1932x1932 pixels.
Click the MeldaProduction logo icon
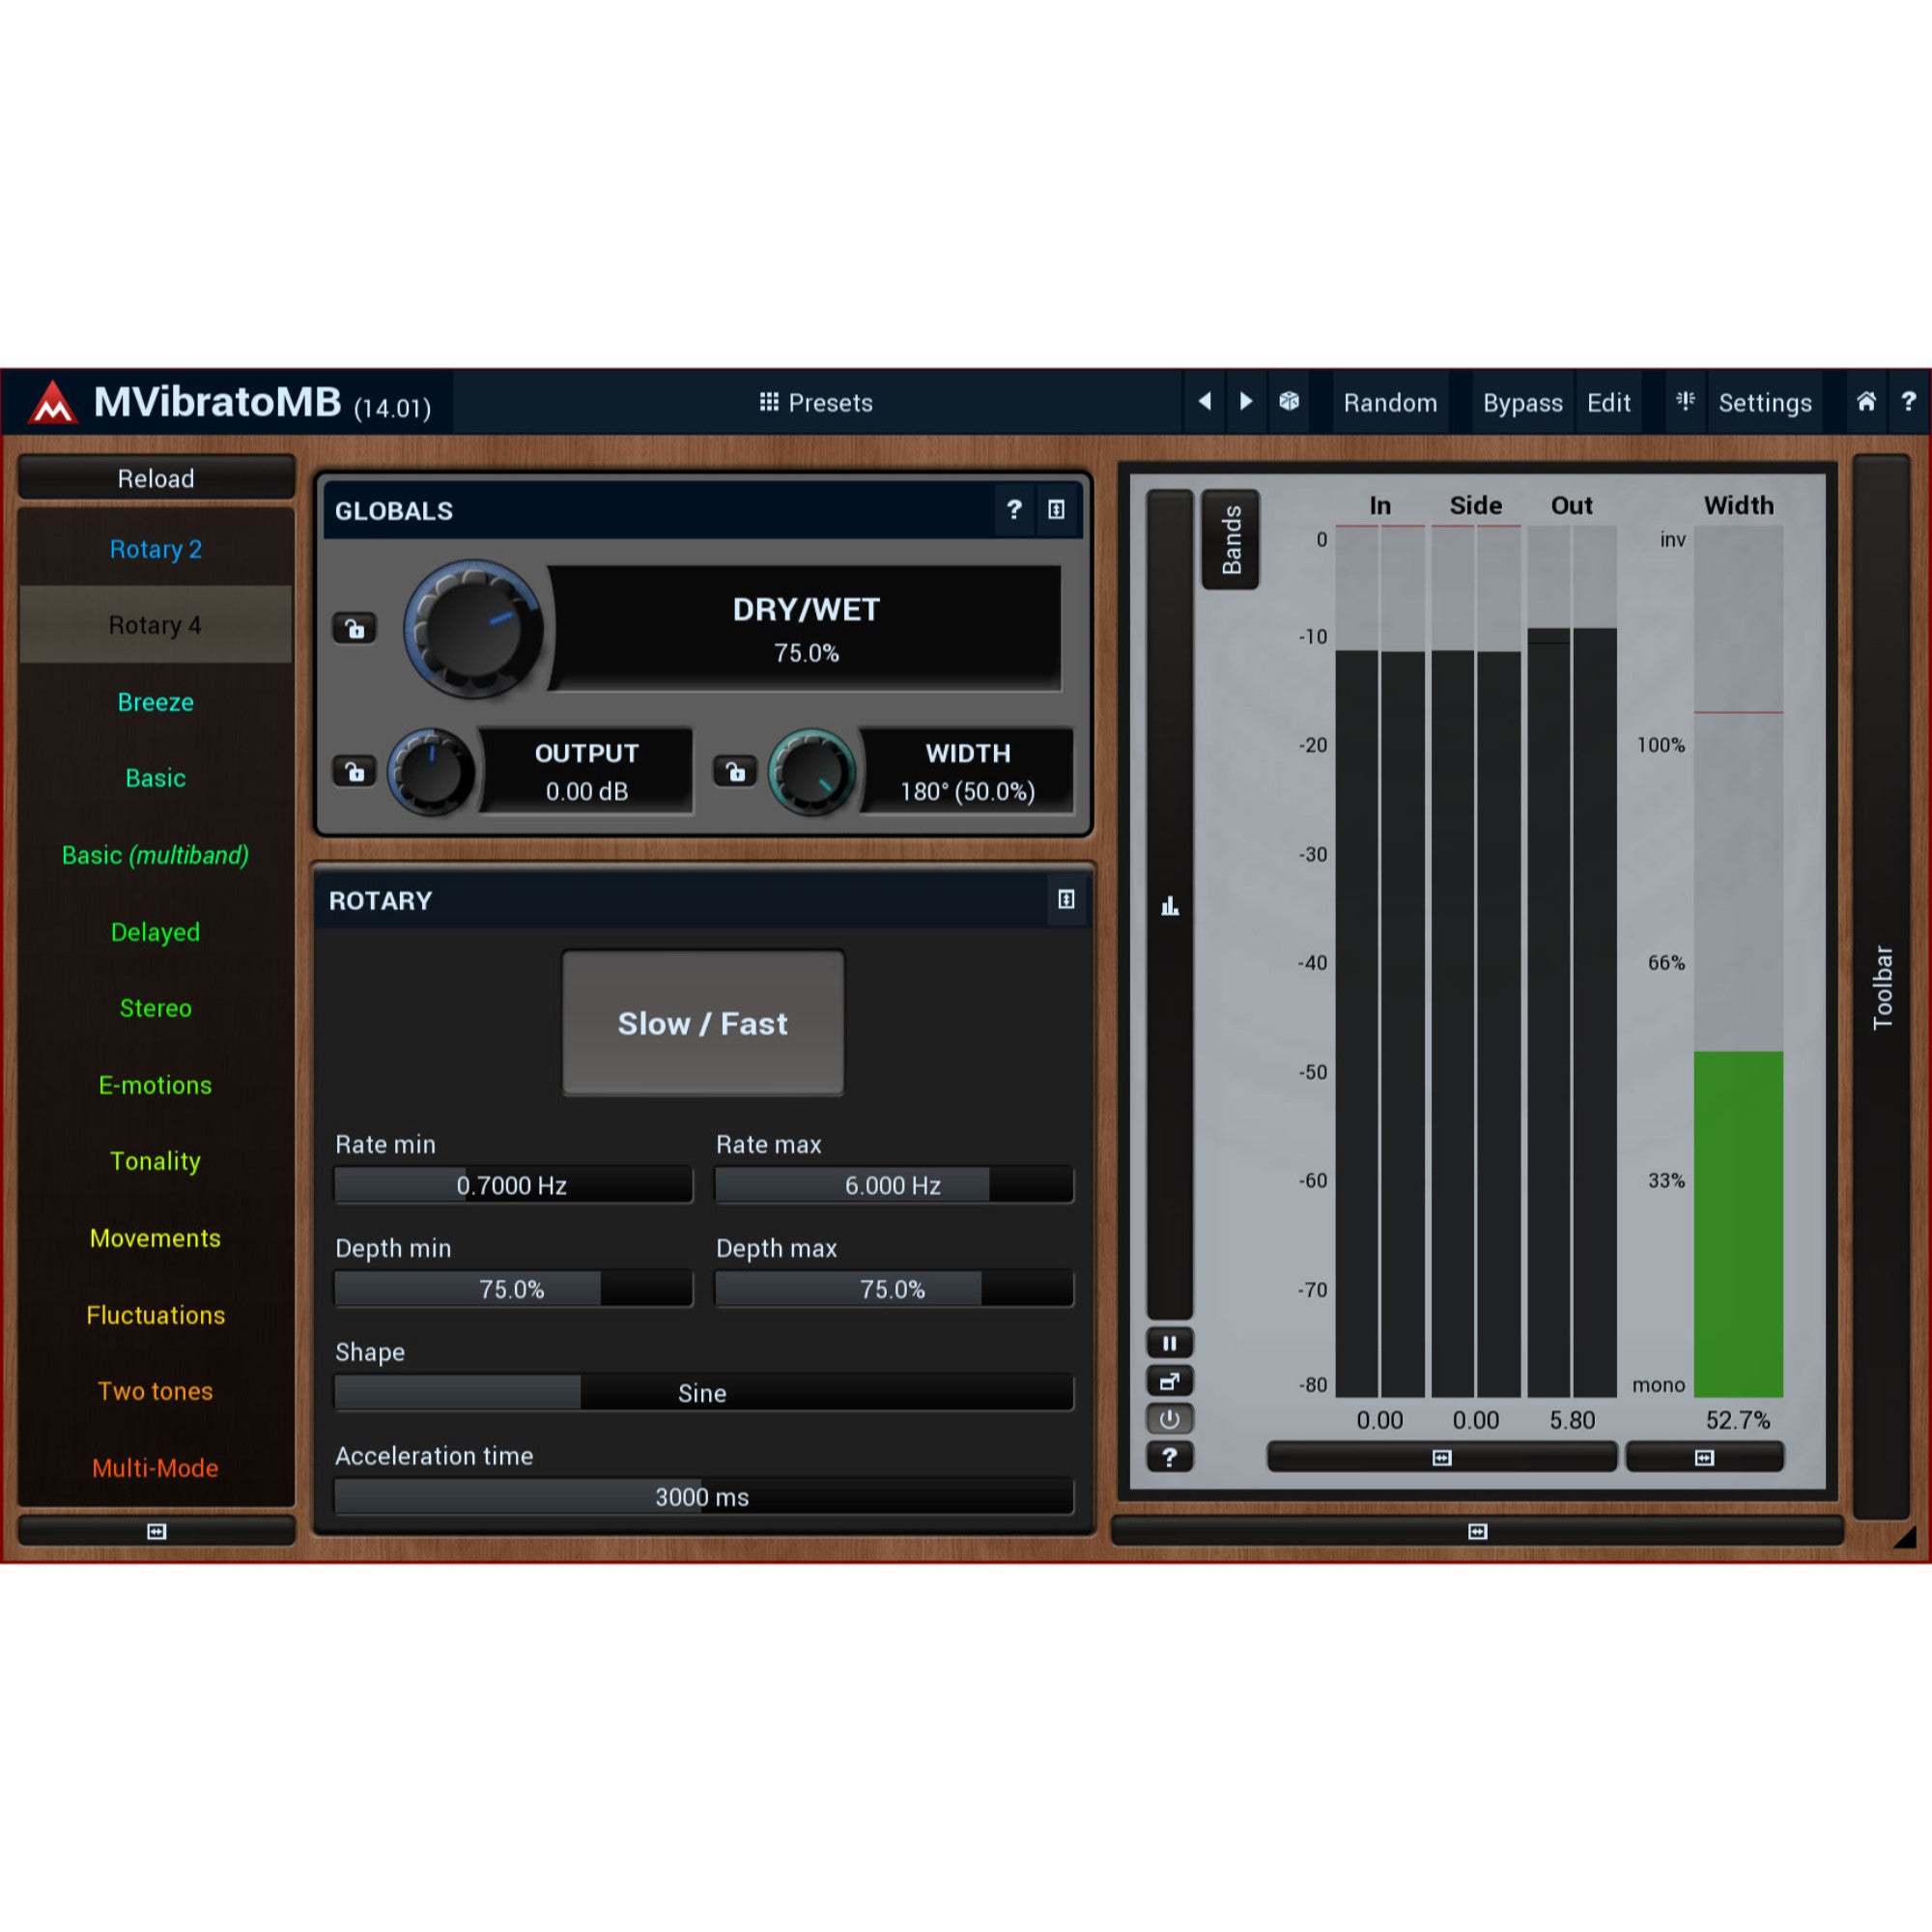pos(52,402)
